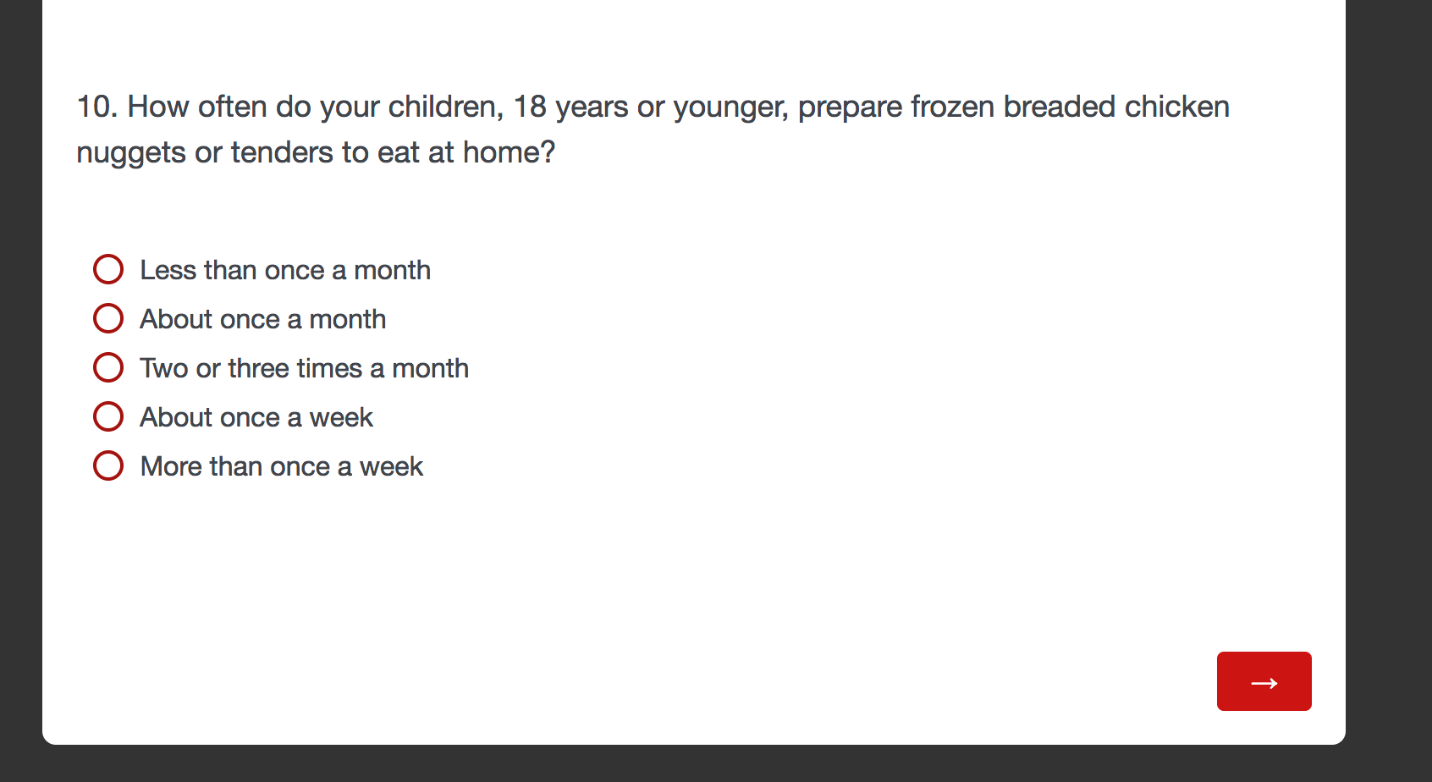This screenshot has width=1432, height=782.
Task: Click the "More than once a week" label text
Action: pyautogui.click(x=281, y=466)
